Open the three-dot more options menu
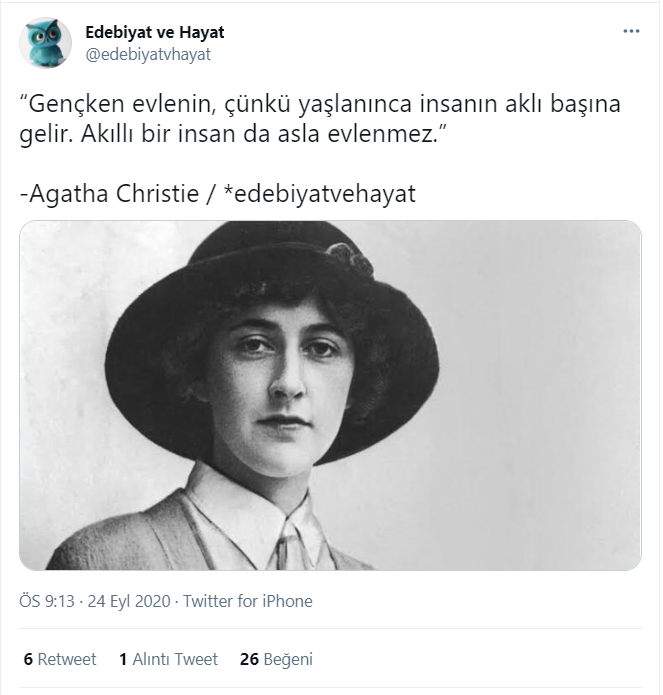 631,31
